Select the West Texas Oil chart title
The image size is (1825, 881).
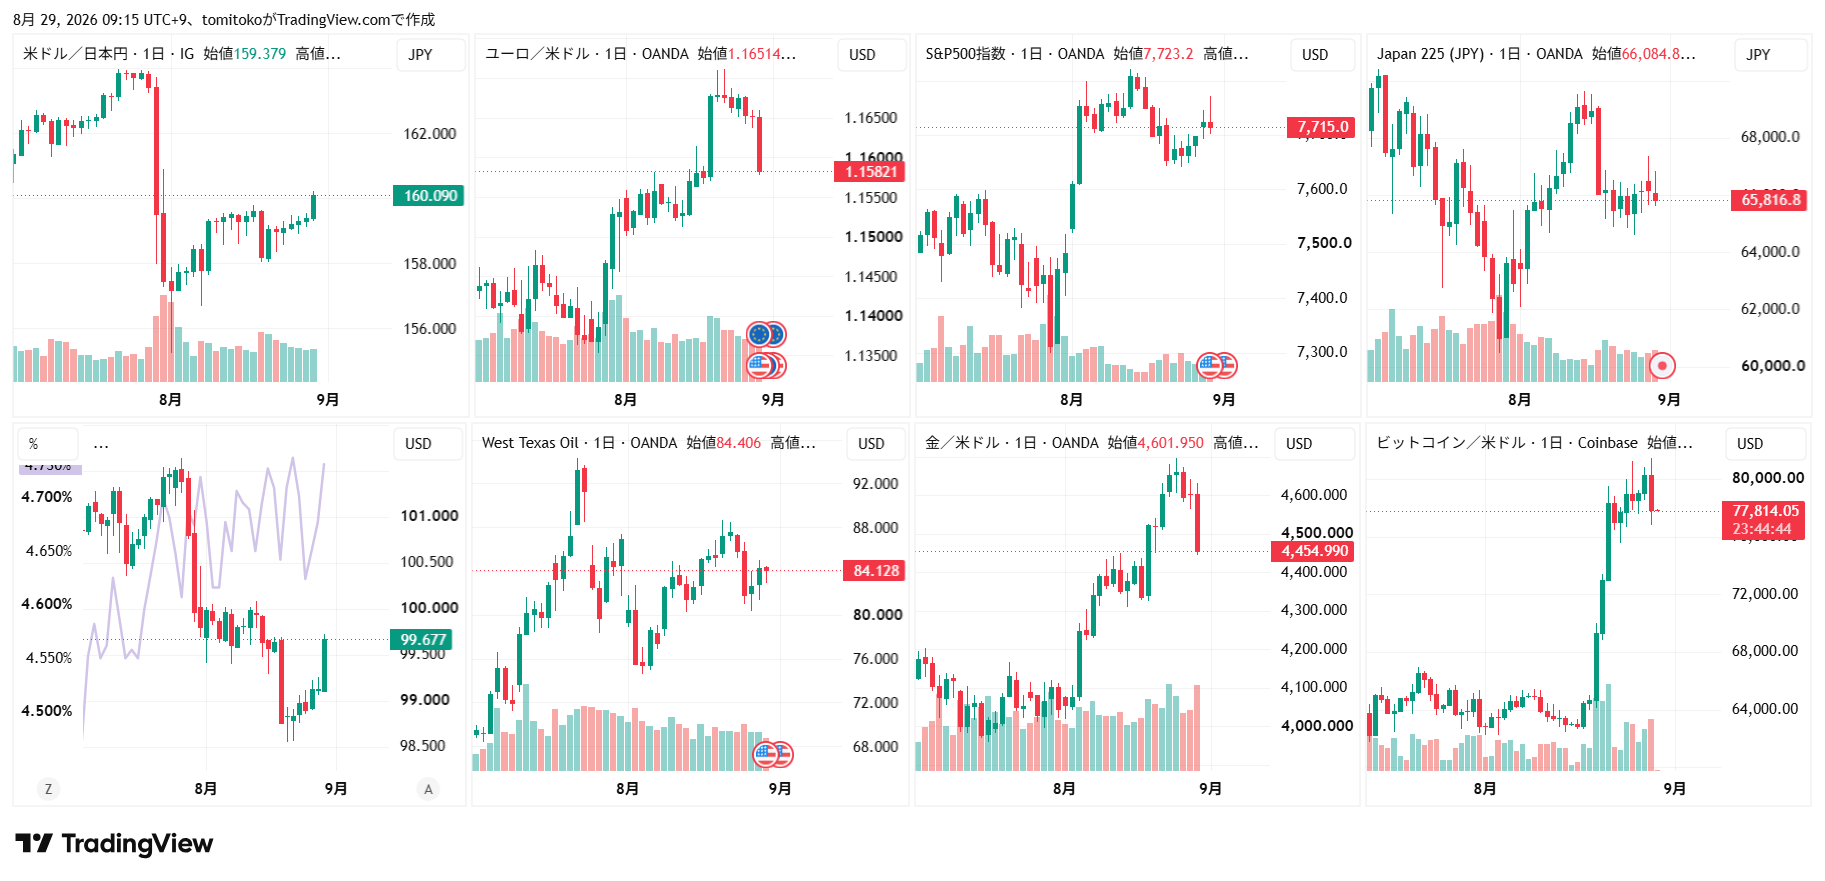(x=530, y=443)
